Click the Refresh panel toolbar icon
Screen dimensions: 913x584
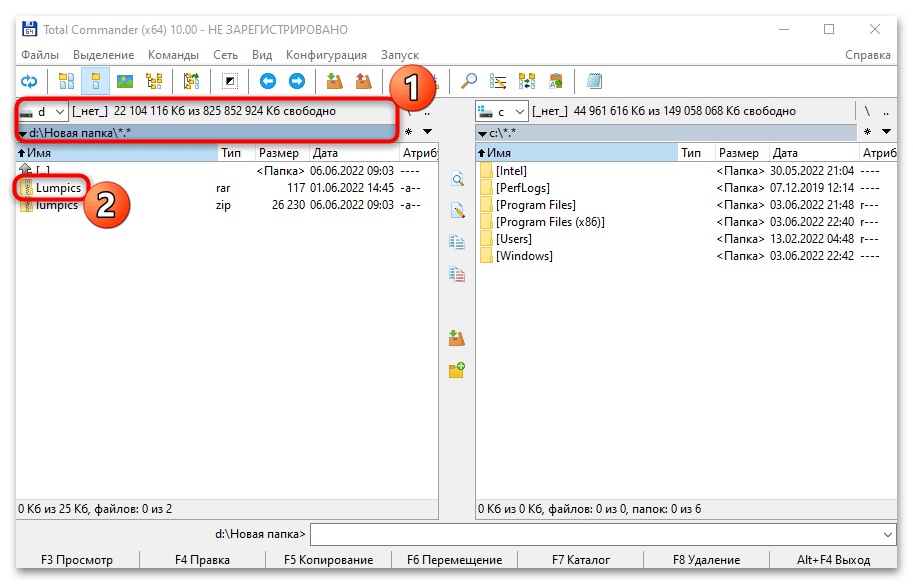coord(29,81)
